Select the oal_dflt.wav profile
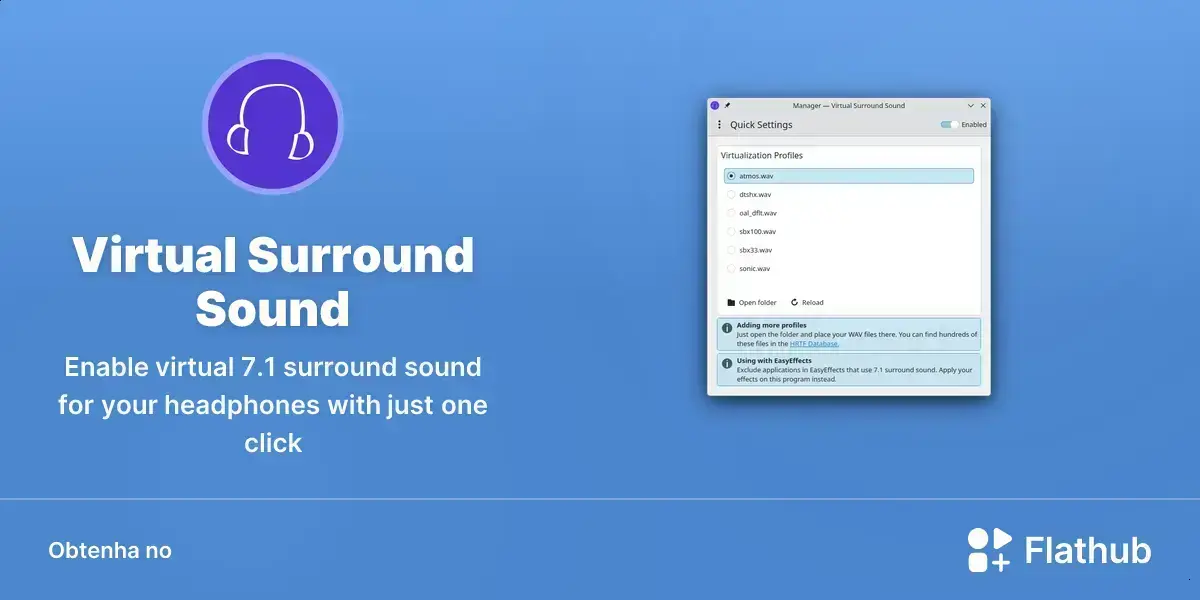This screenshot has width=1200, height=600. click(849, 213)
